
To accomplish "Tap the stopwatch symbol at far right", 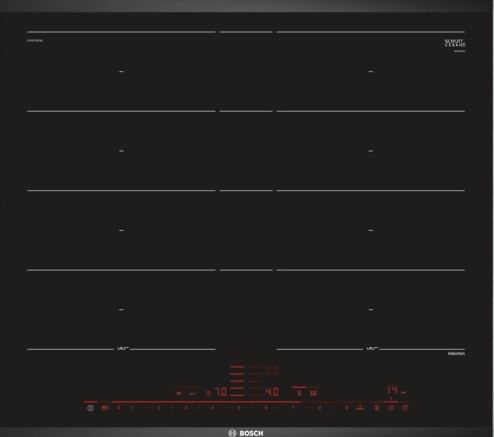I will point(405,408).
